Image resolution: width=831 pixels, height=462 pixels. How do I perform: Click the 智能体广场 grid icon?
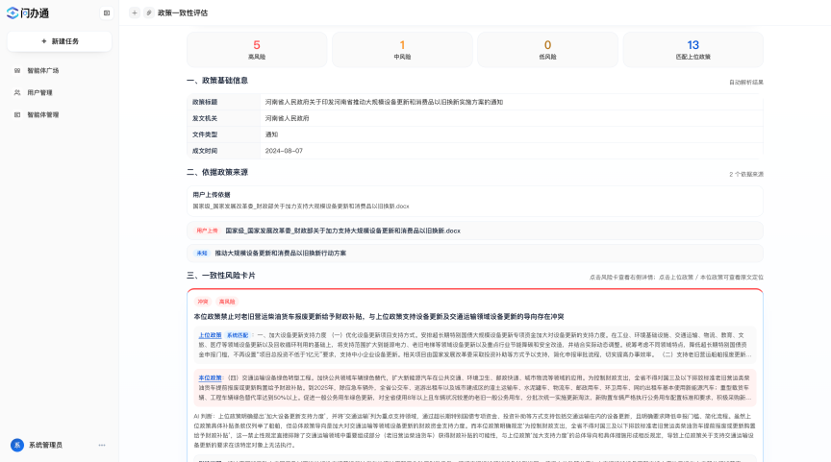click(17, 70)
